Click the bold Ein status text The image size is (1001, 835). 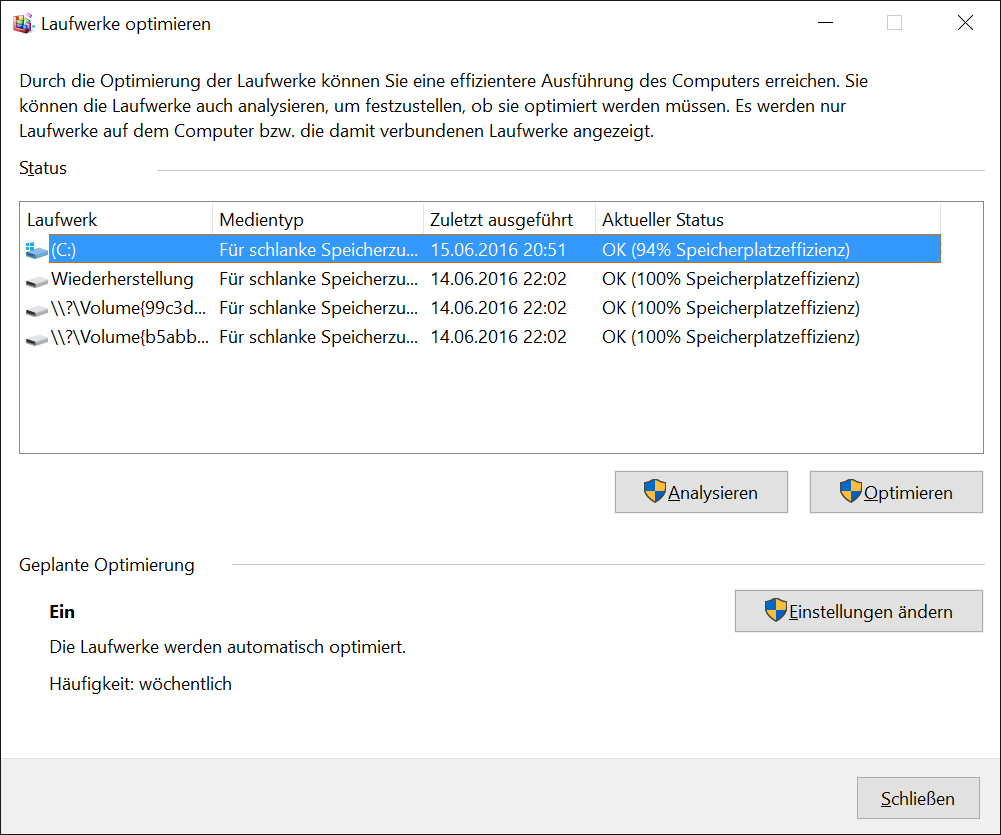pos(62,612)
